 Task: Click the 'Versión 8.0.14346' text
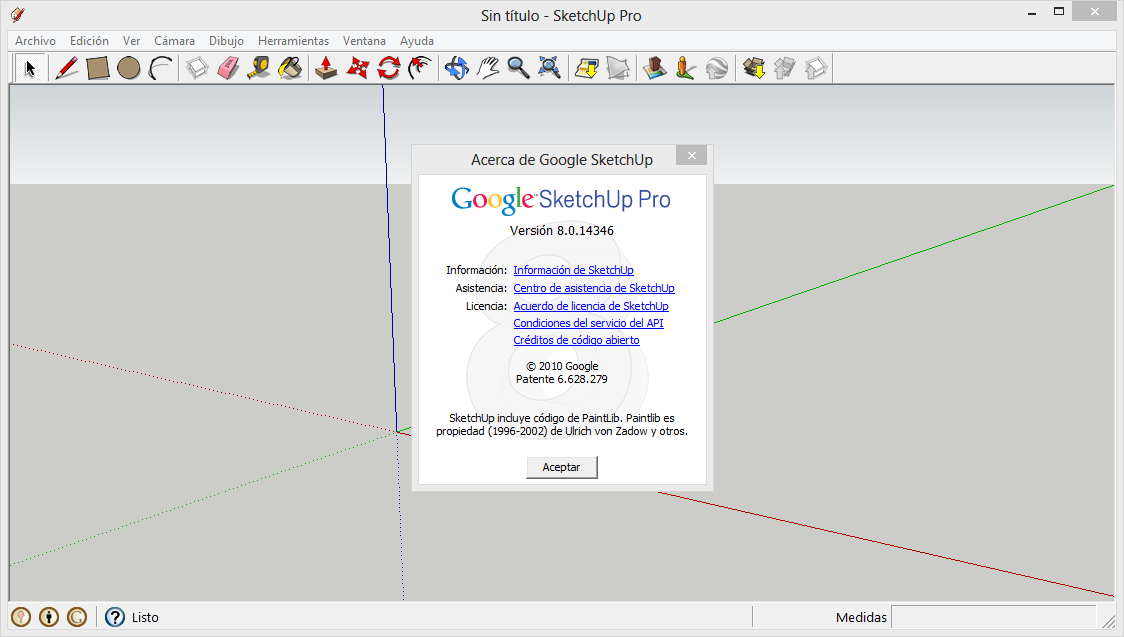coord(561,231)
